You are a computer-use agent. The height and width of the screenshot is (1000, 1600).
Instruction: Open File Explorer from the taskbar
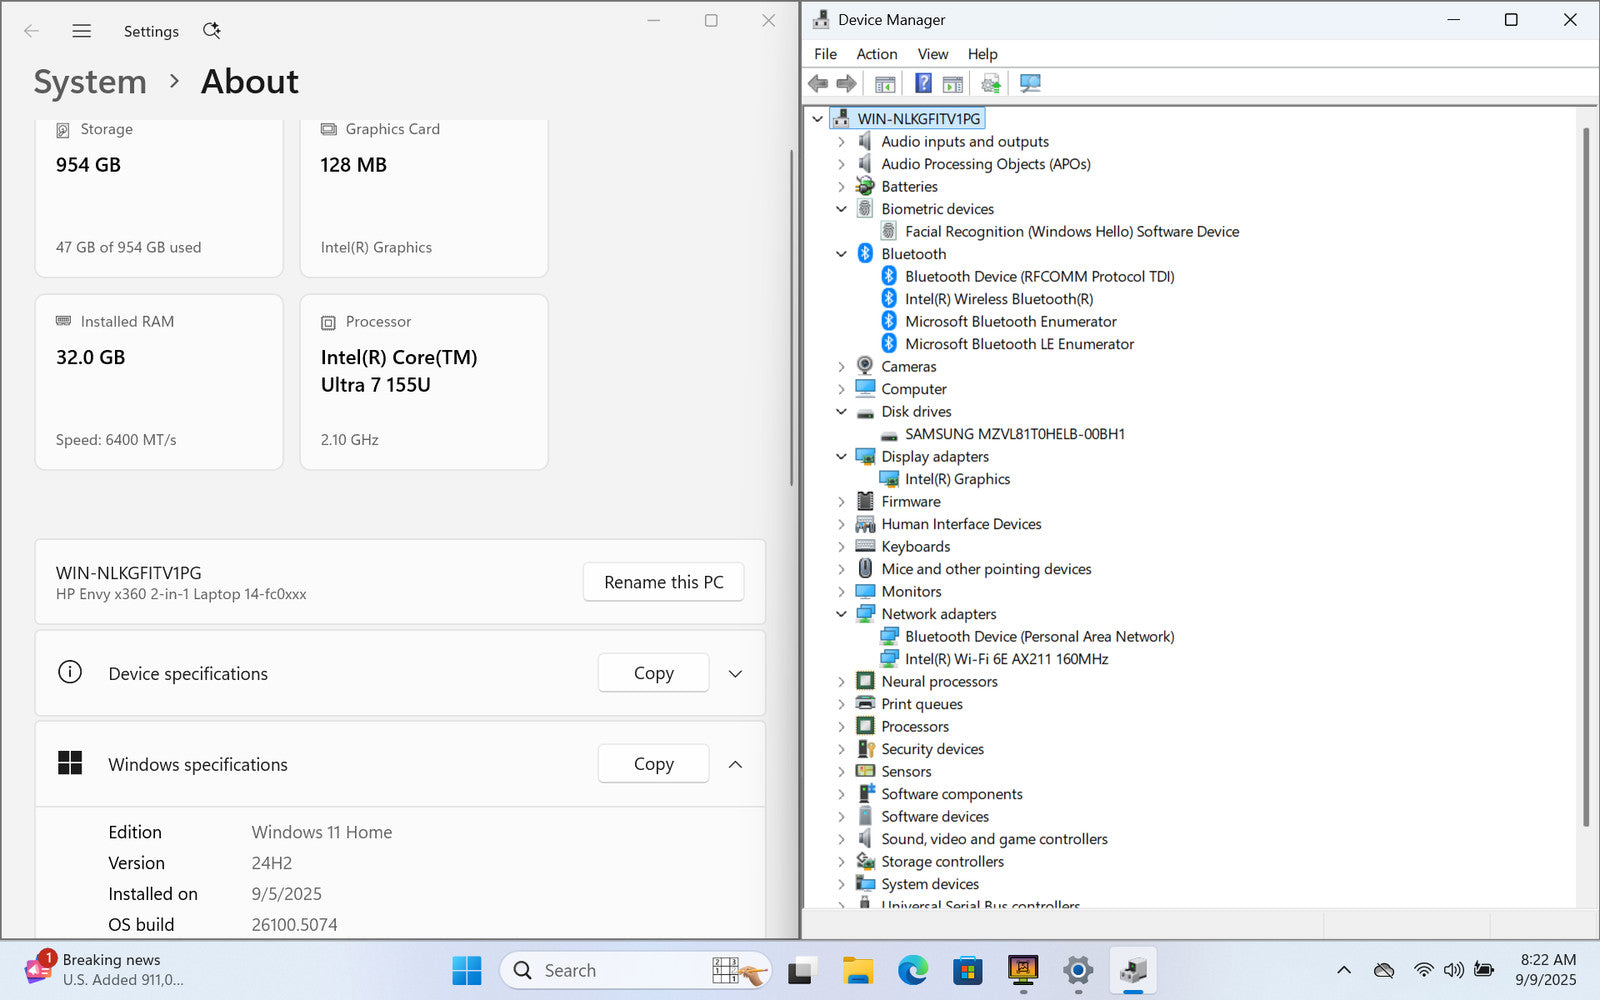coord(857,970)
